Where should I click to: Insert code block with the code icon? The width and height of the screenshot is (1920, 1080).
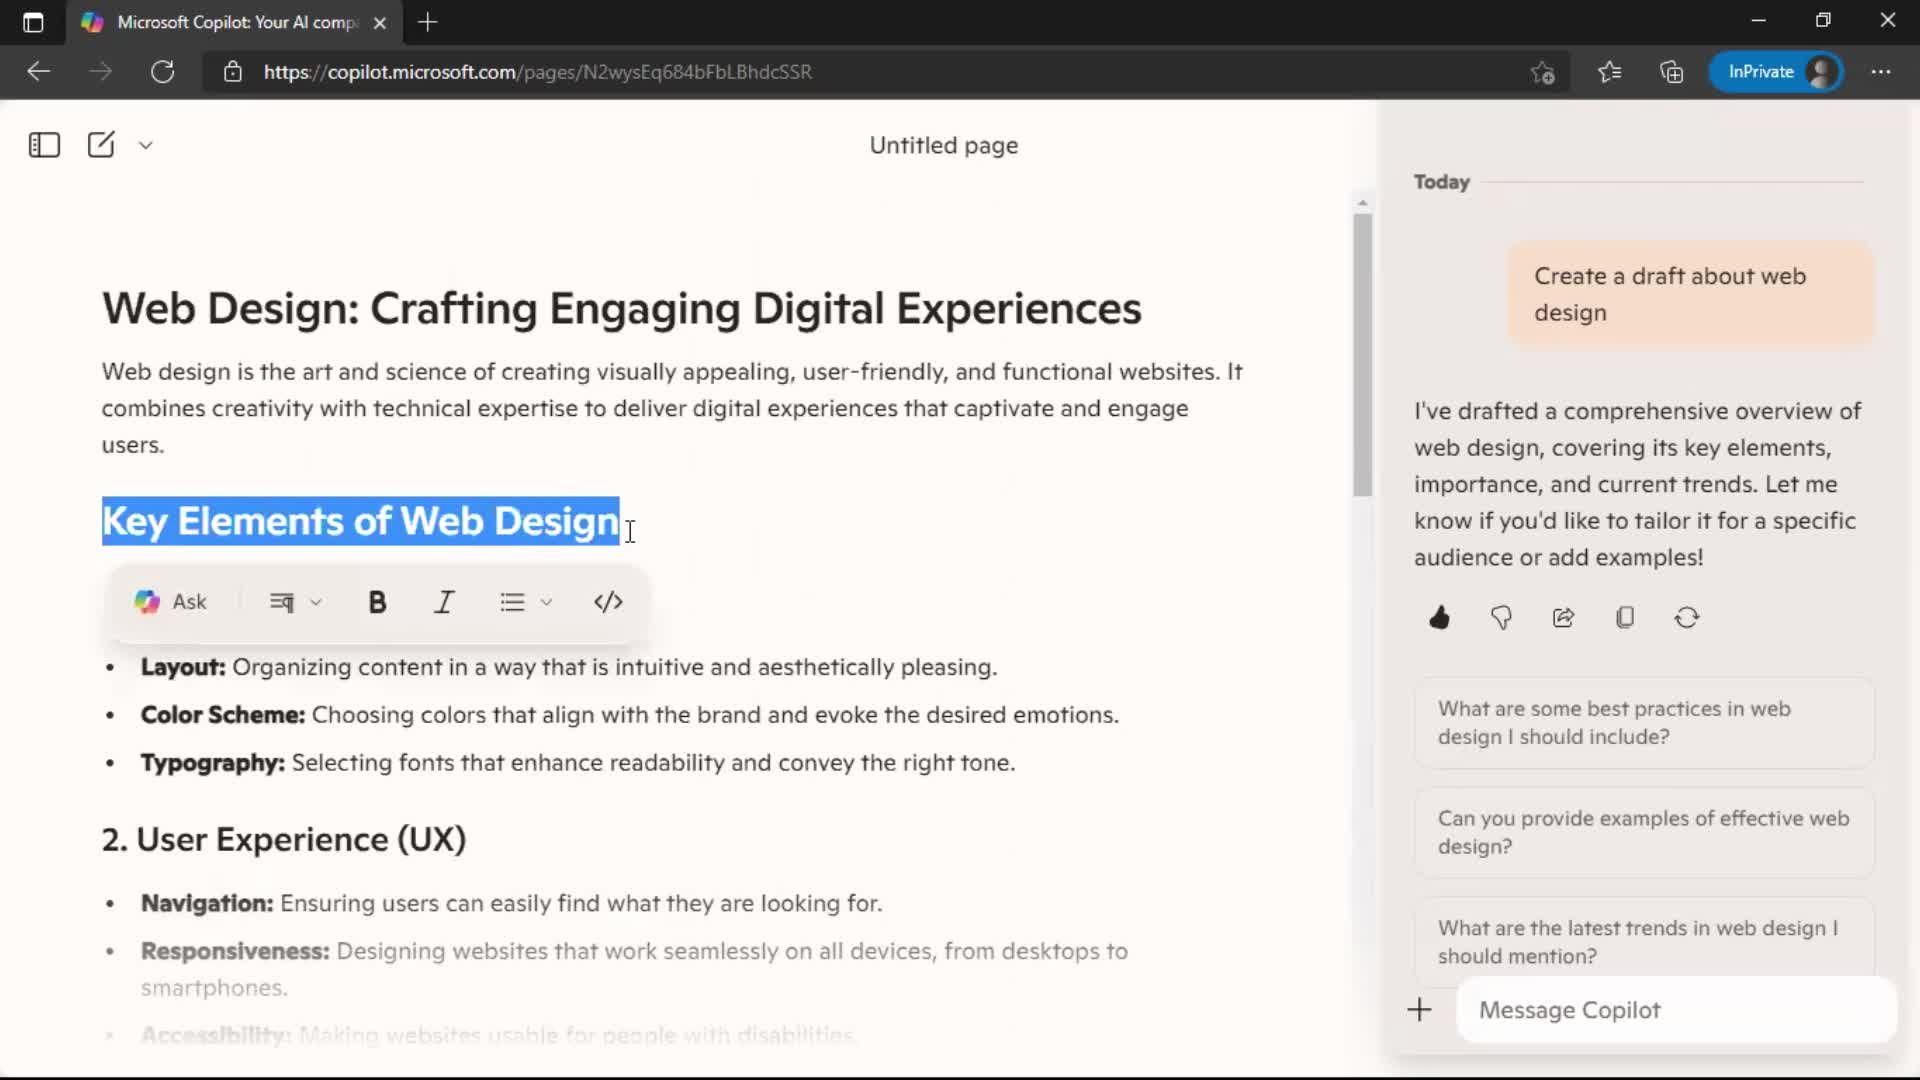click(608, 602)
